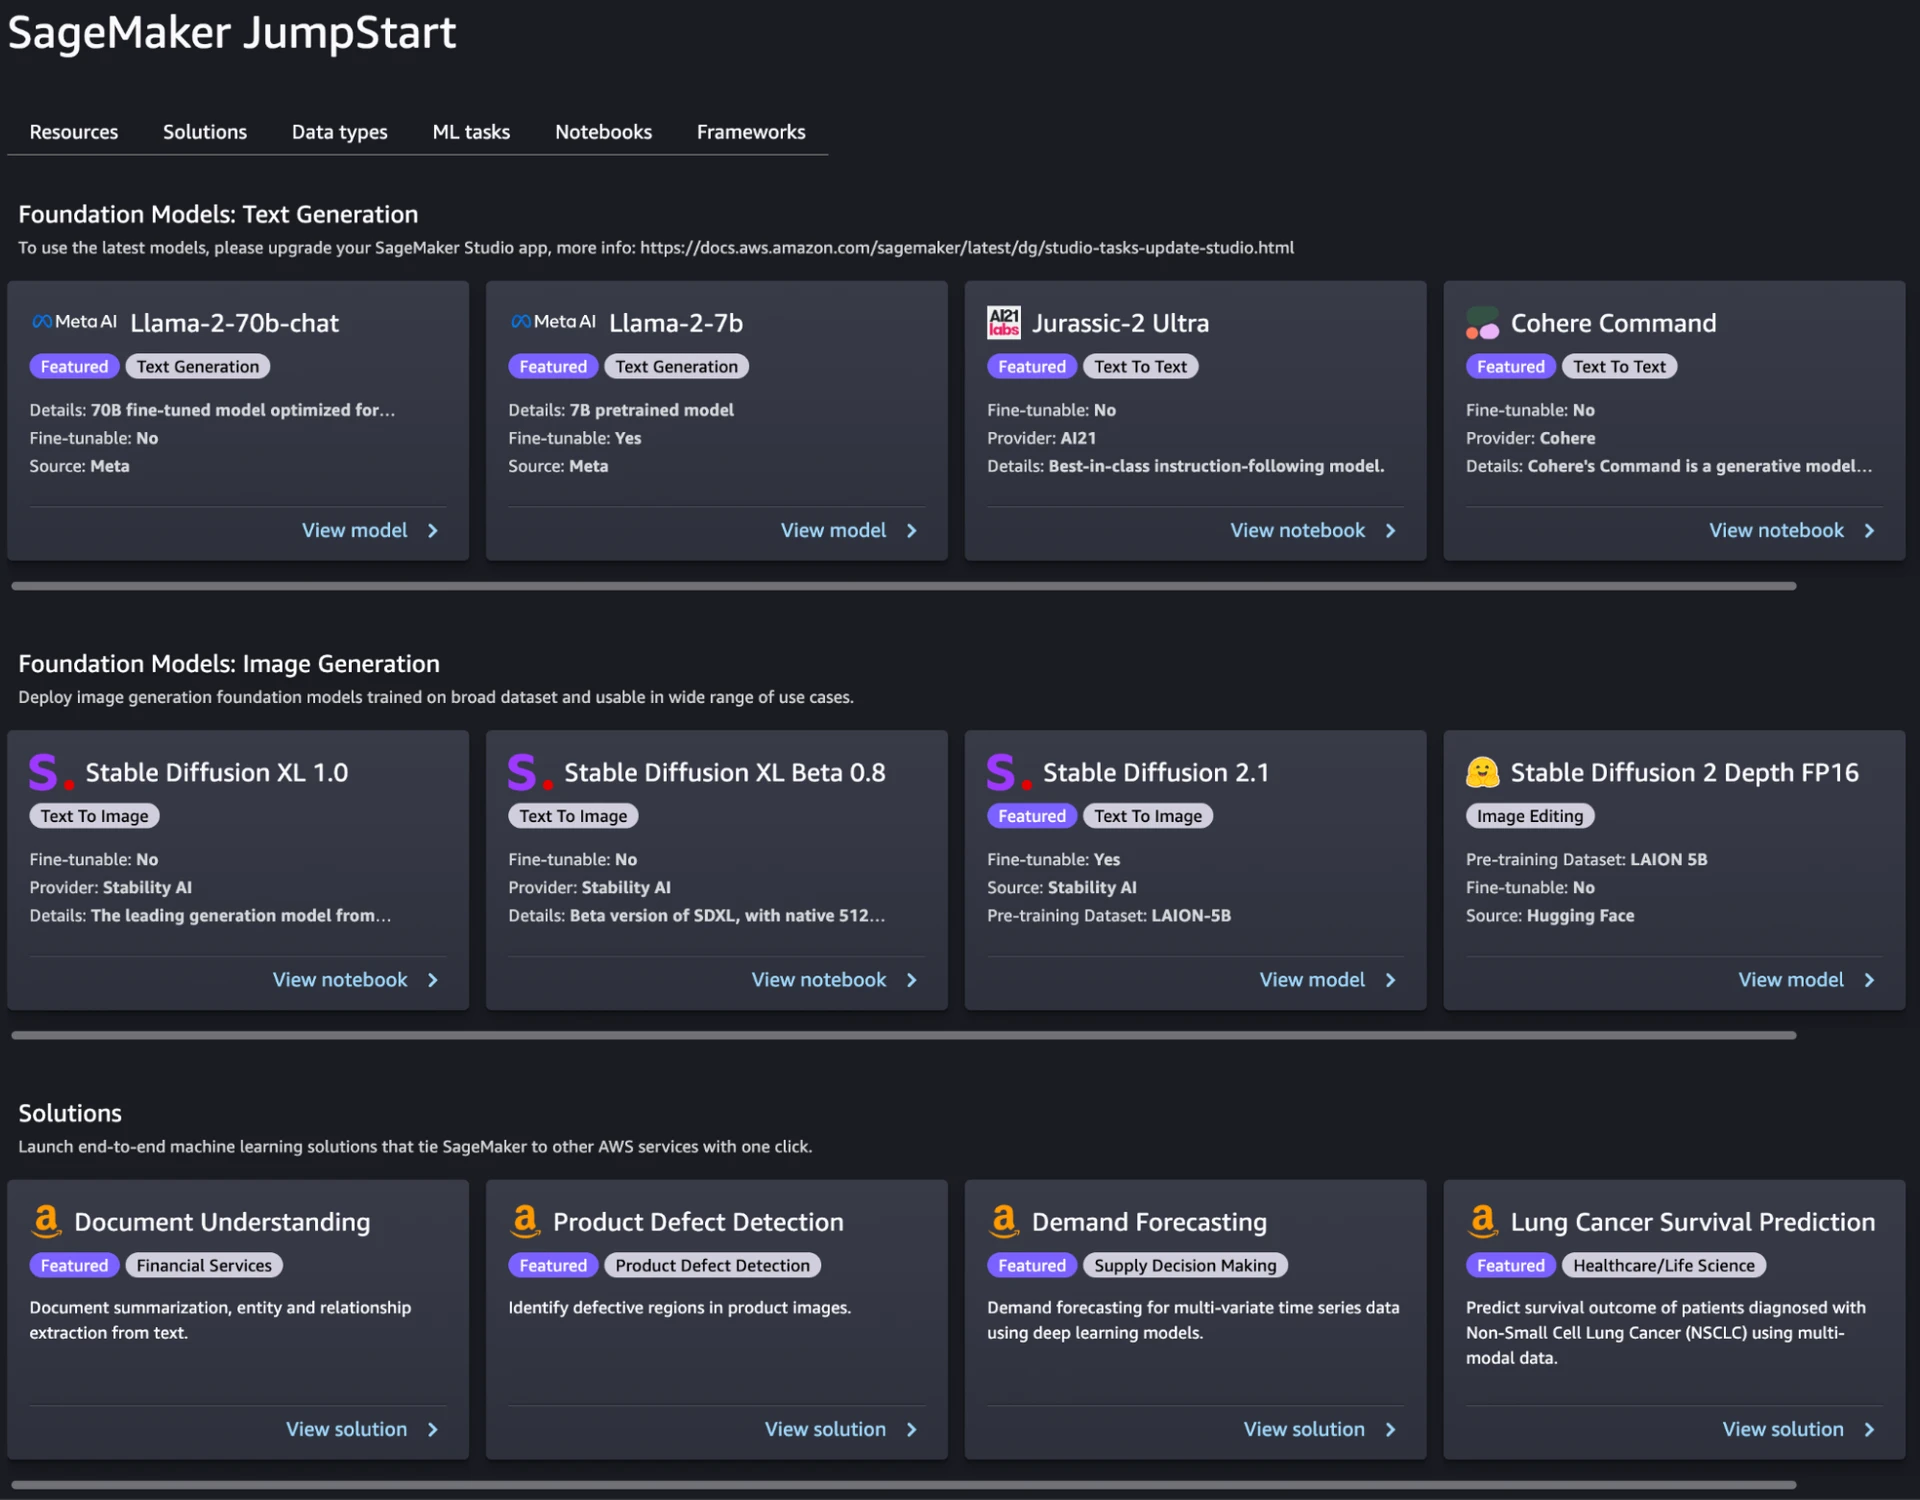
Task: Click the chevron beside Demand Forecasting View solution
Action: 1390,1430
